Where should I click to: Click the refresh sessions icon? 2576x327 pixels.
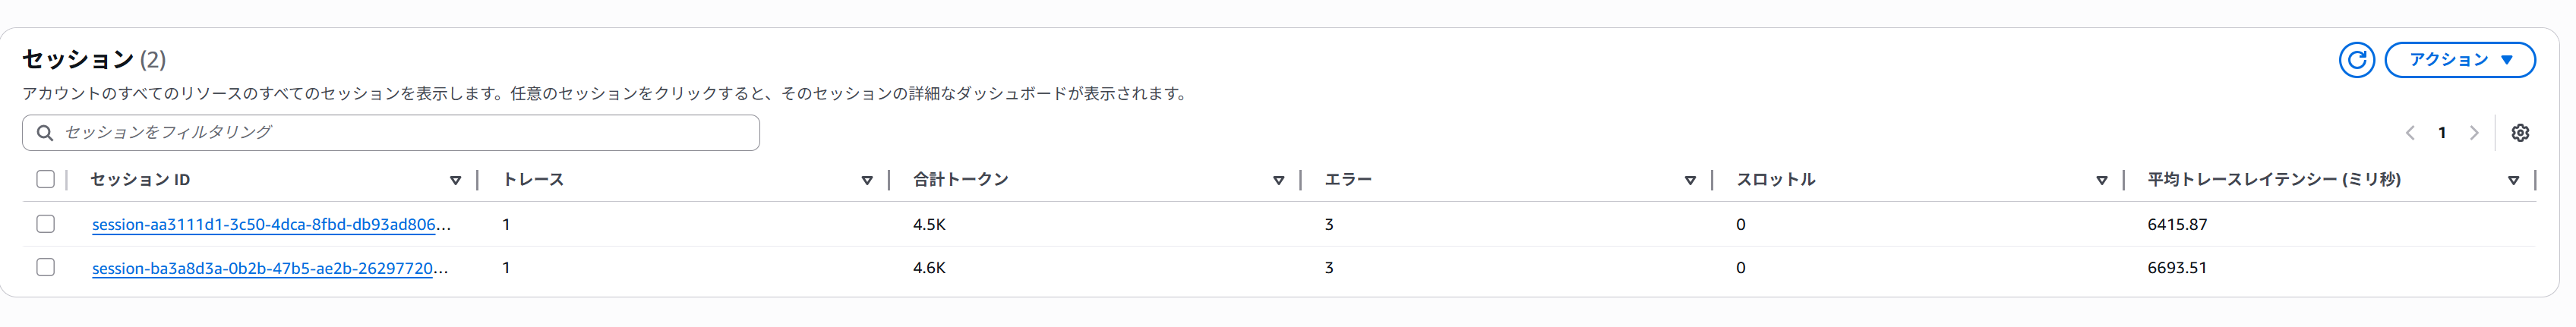pyautogui.click(x=2356, y=60)
